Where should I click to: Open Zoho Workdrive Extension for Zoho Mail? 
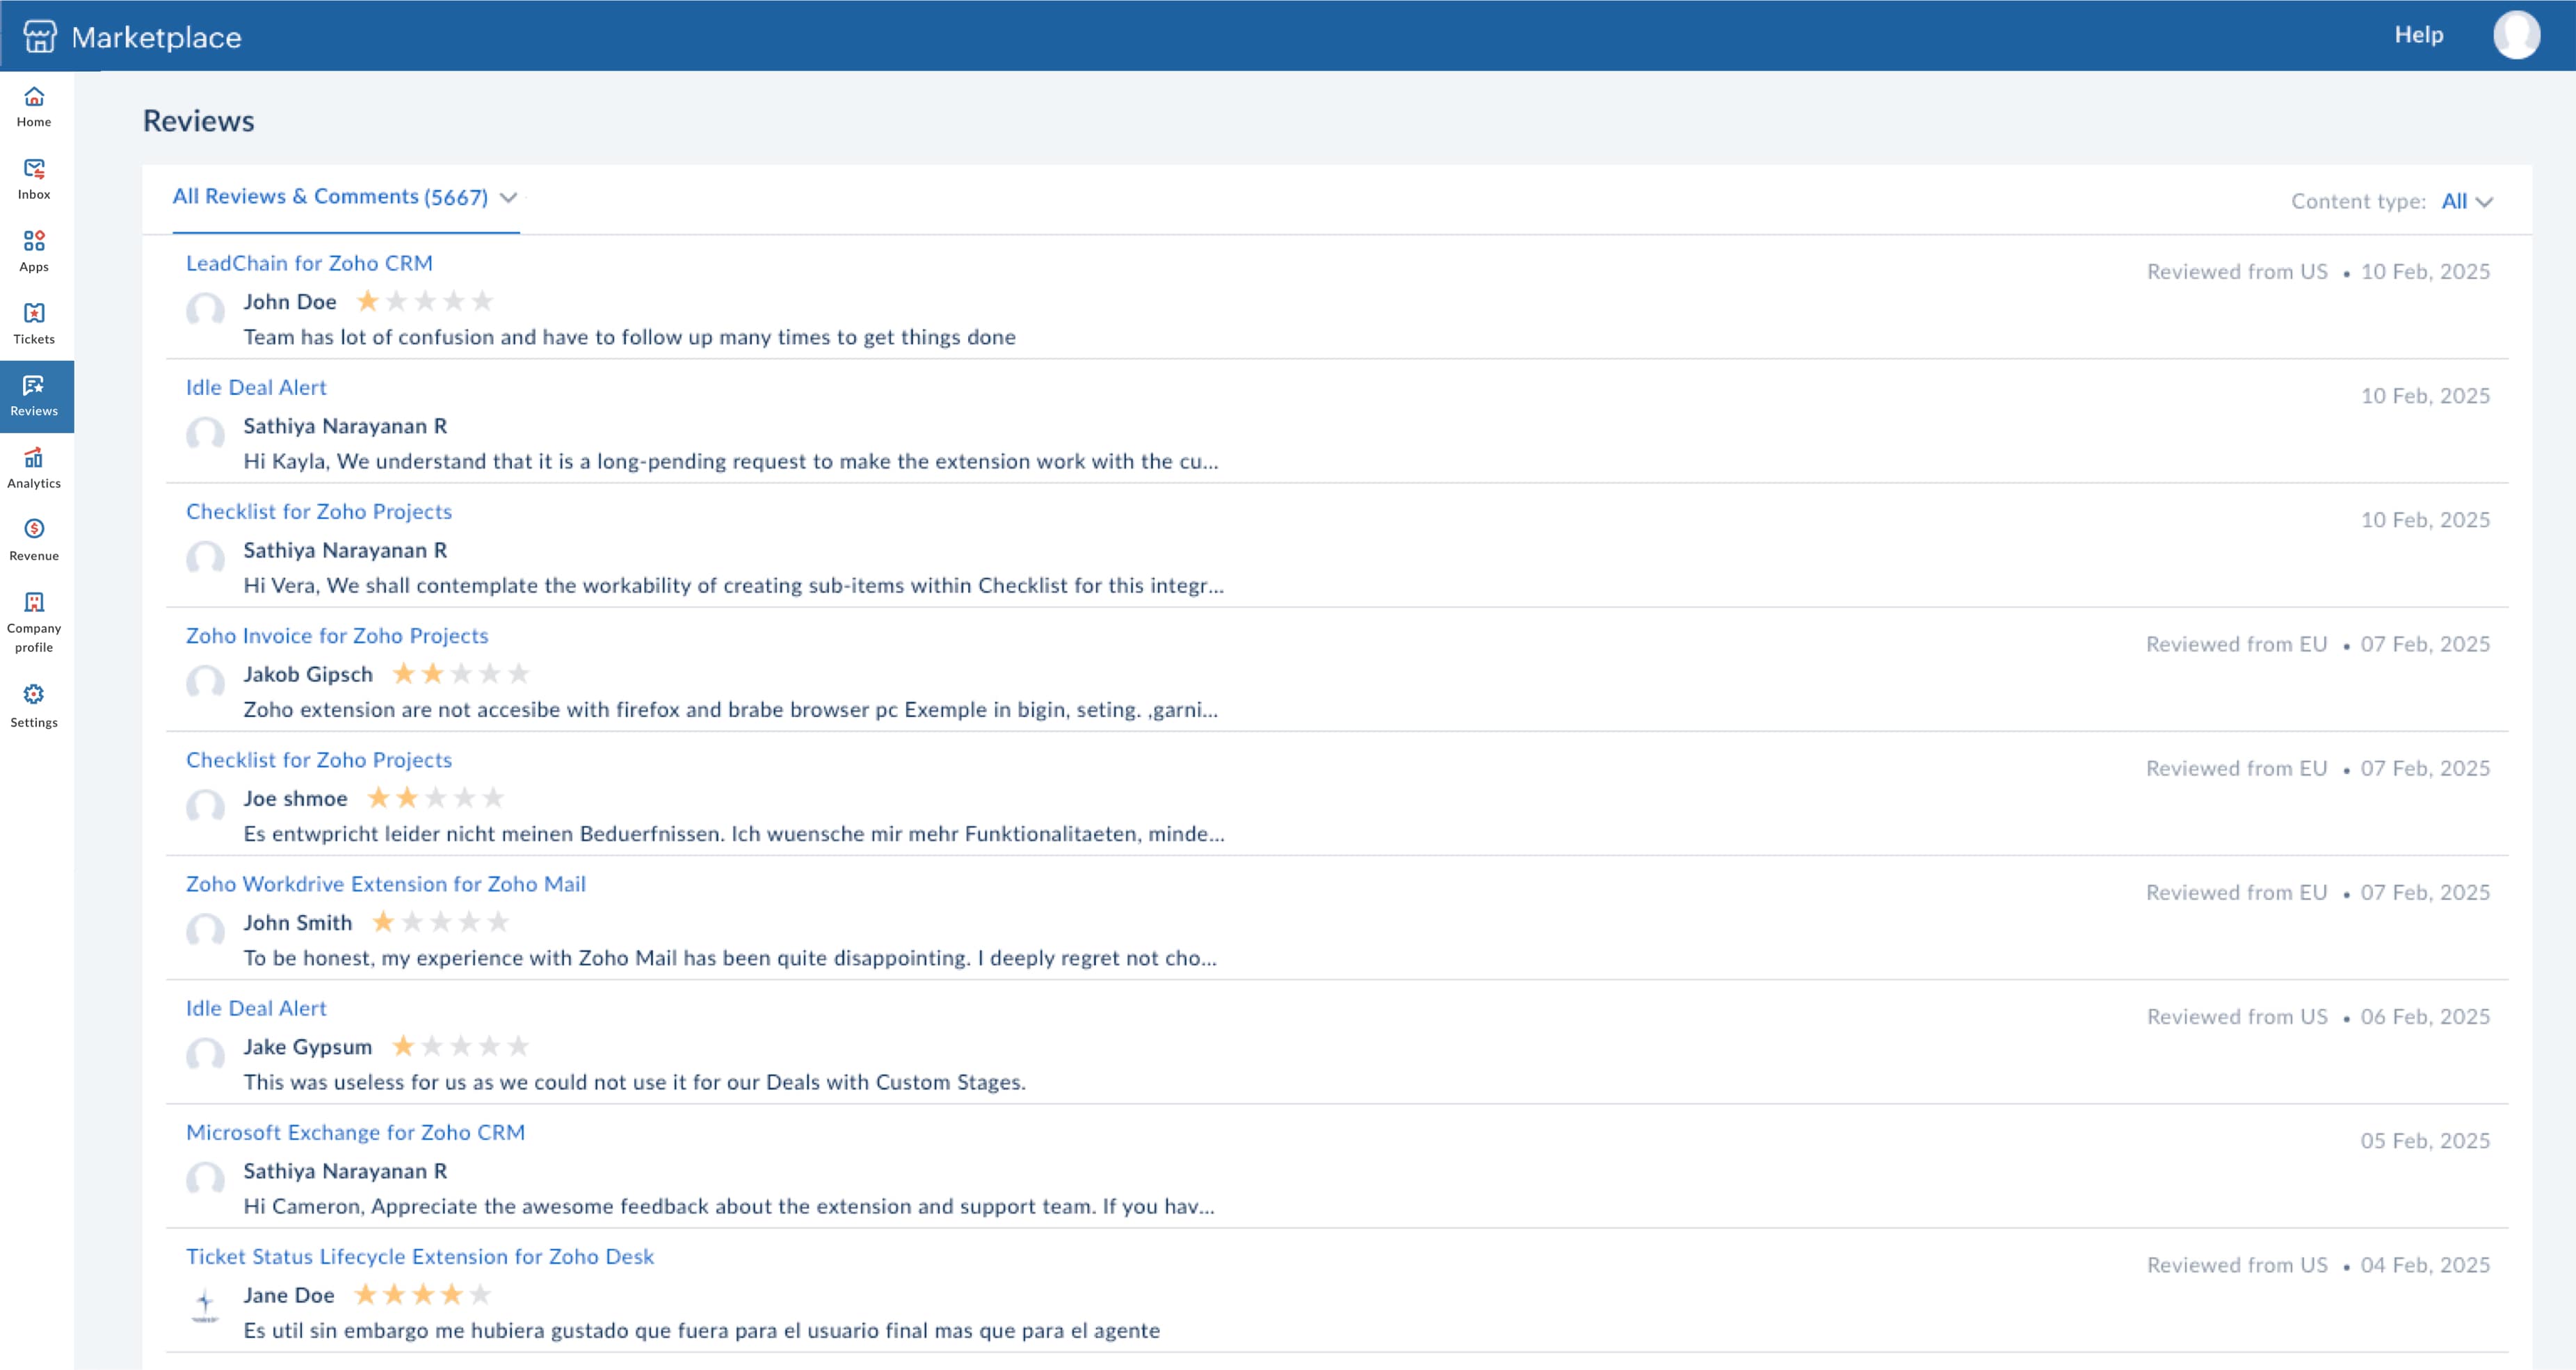click(x=386, y=884)
